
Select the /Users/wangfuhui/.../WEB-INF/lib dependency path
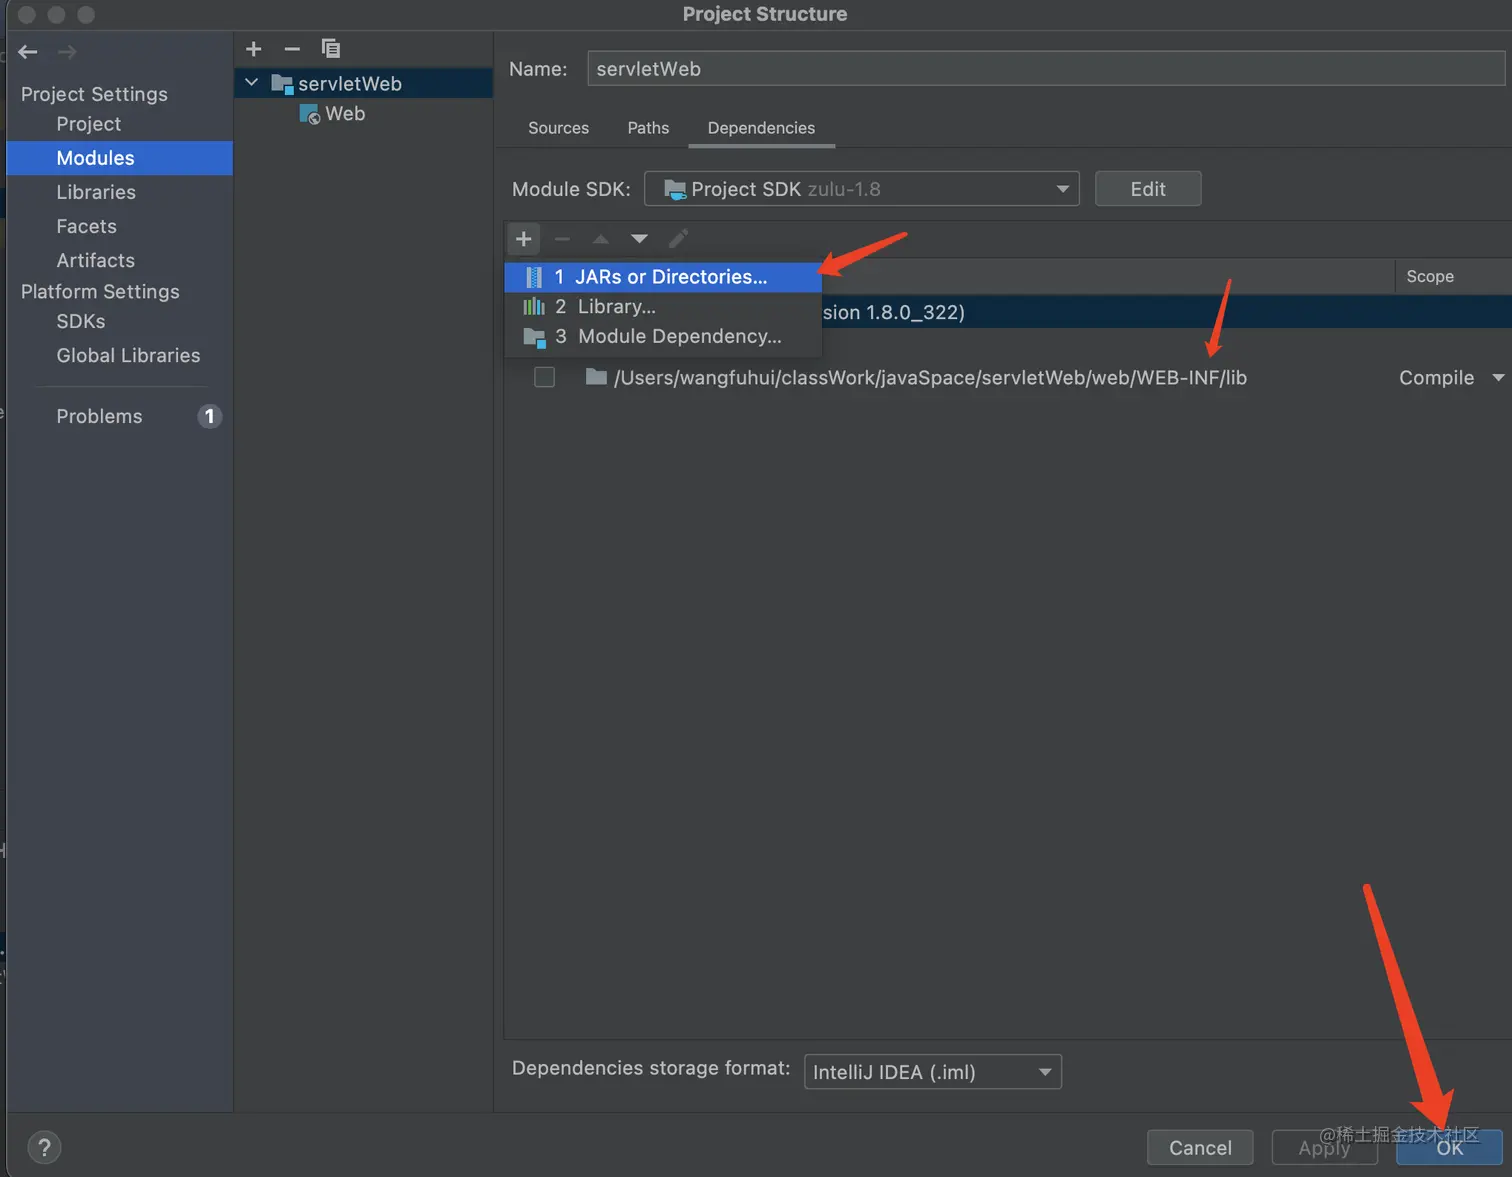[930, 377]
